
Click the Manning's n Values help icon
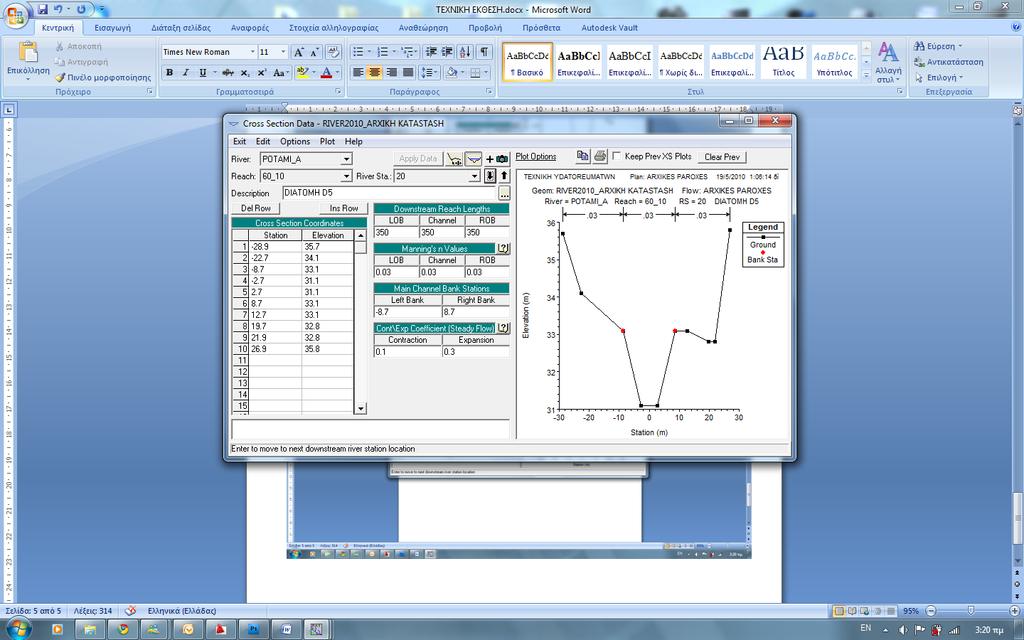pos(503,249)
